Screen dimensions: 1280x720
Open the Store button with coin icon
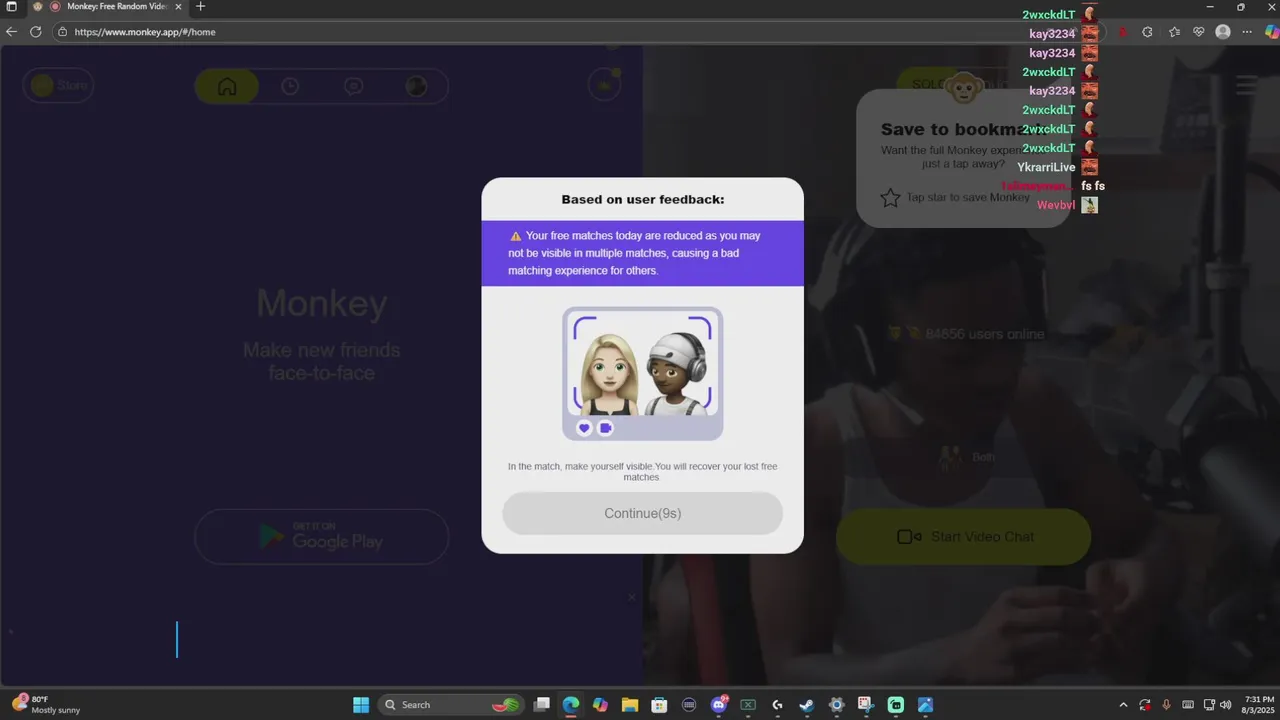[59, 85]
